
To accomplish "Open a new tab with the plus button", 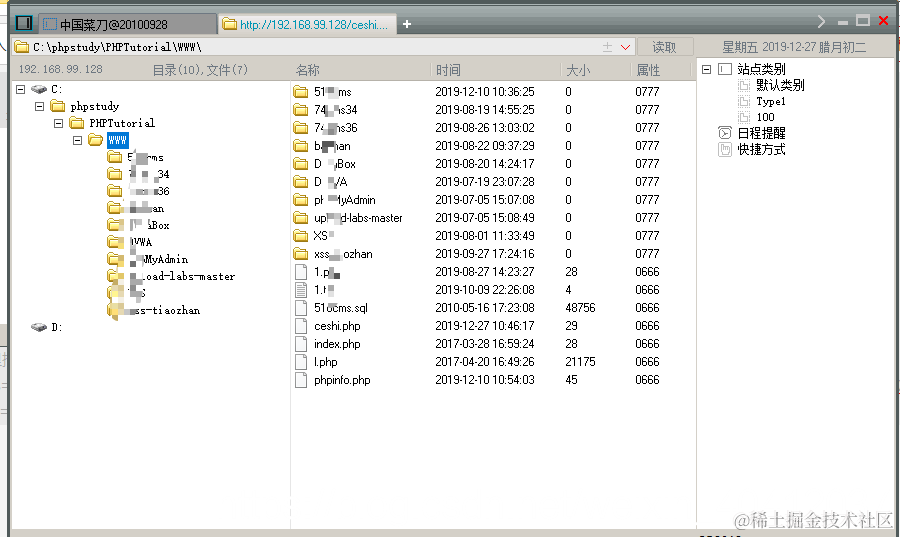I will click(x=407, y=24).
